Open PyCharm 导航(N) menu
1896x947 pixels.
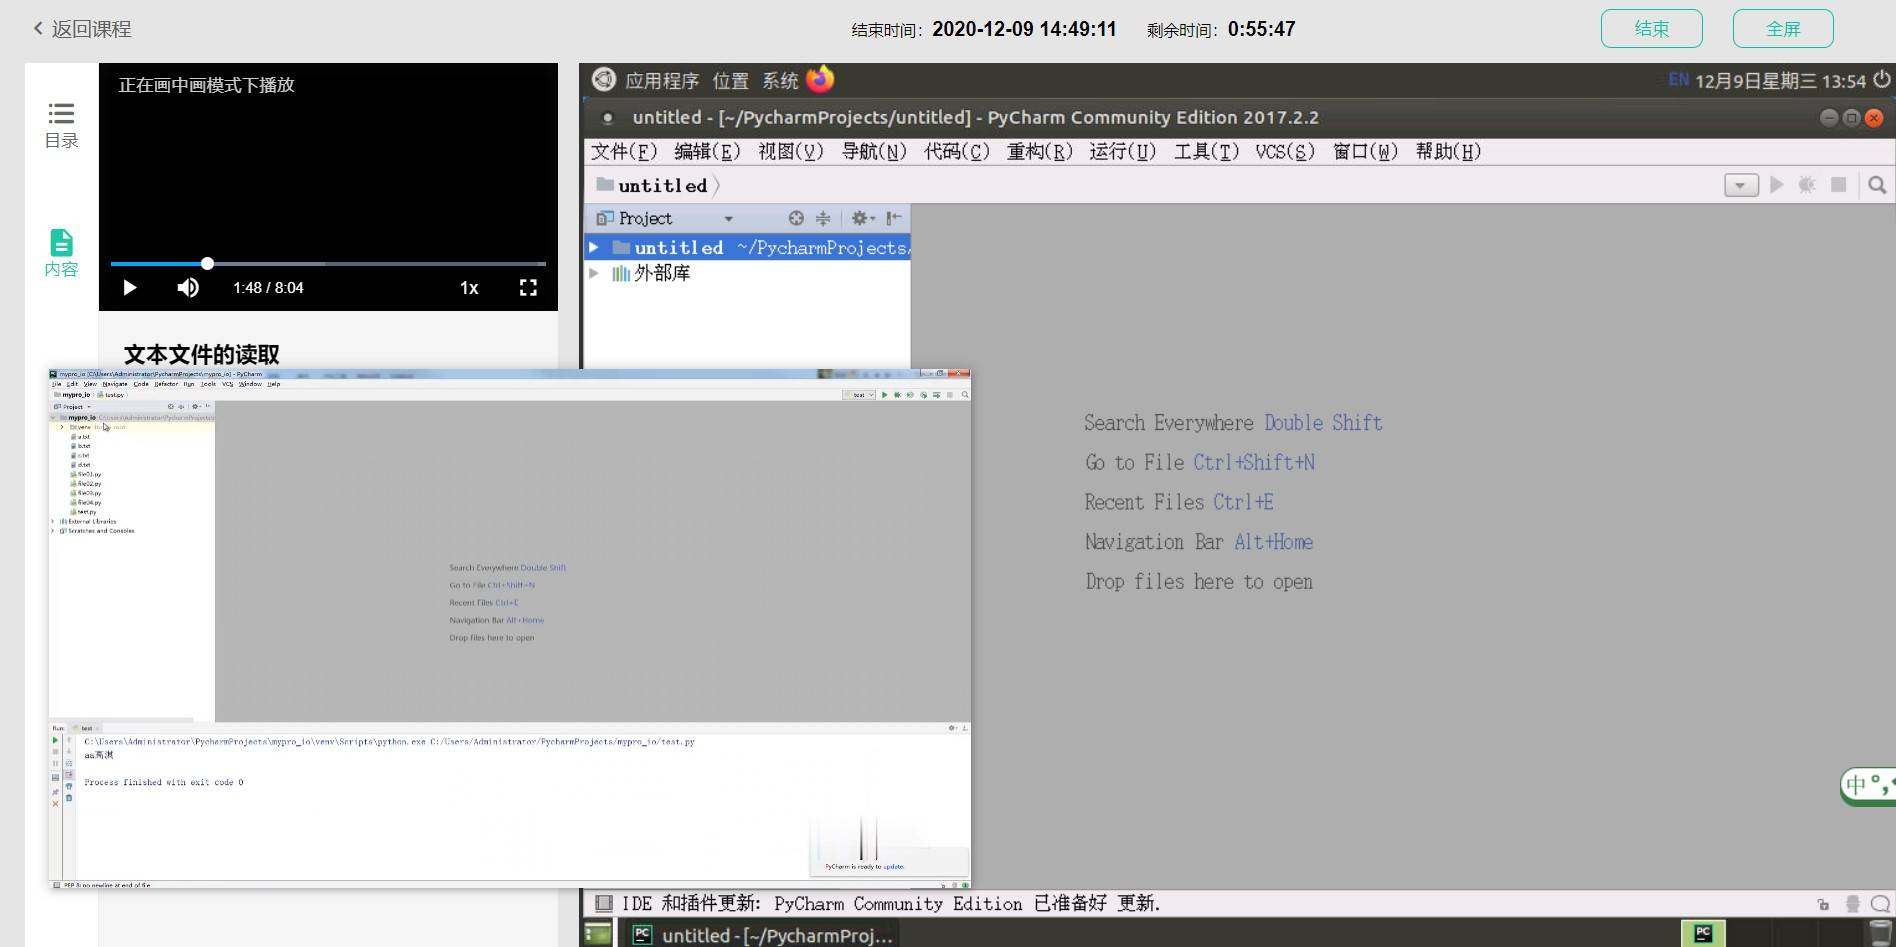click(873, 151)
